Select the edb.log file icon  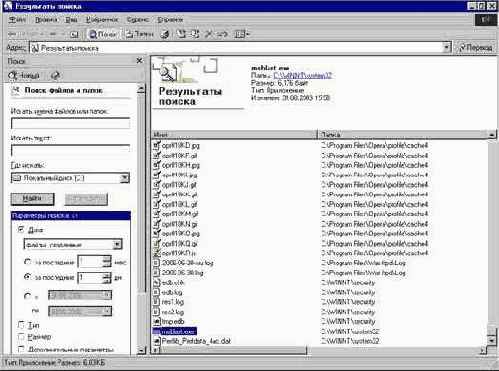tap(157, 292)
